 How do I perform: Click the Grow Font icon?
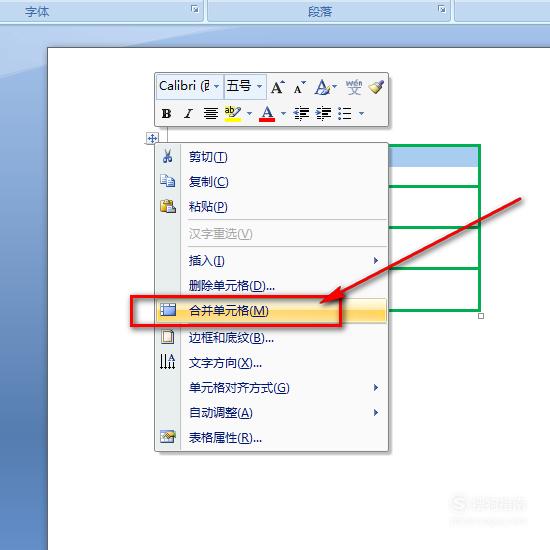[x=277, y=87]
